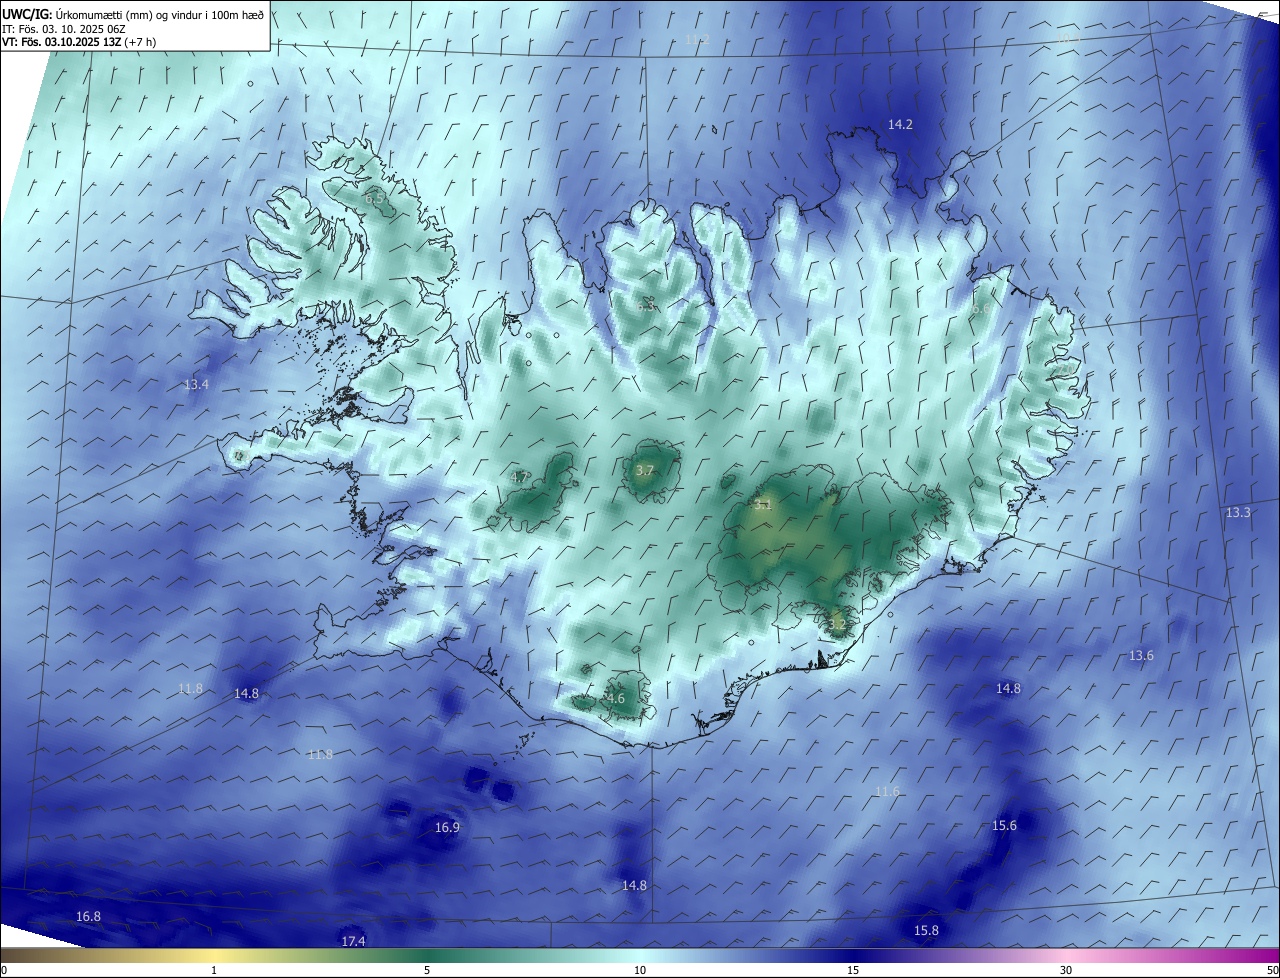Screen dimensions: 1280x978
Task: Click the 3.2 value label
Action: [837, 625]
